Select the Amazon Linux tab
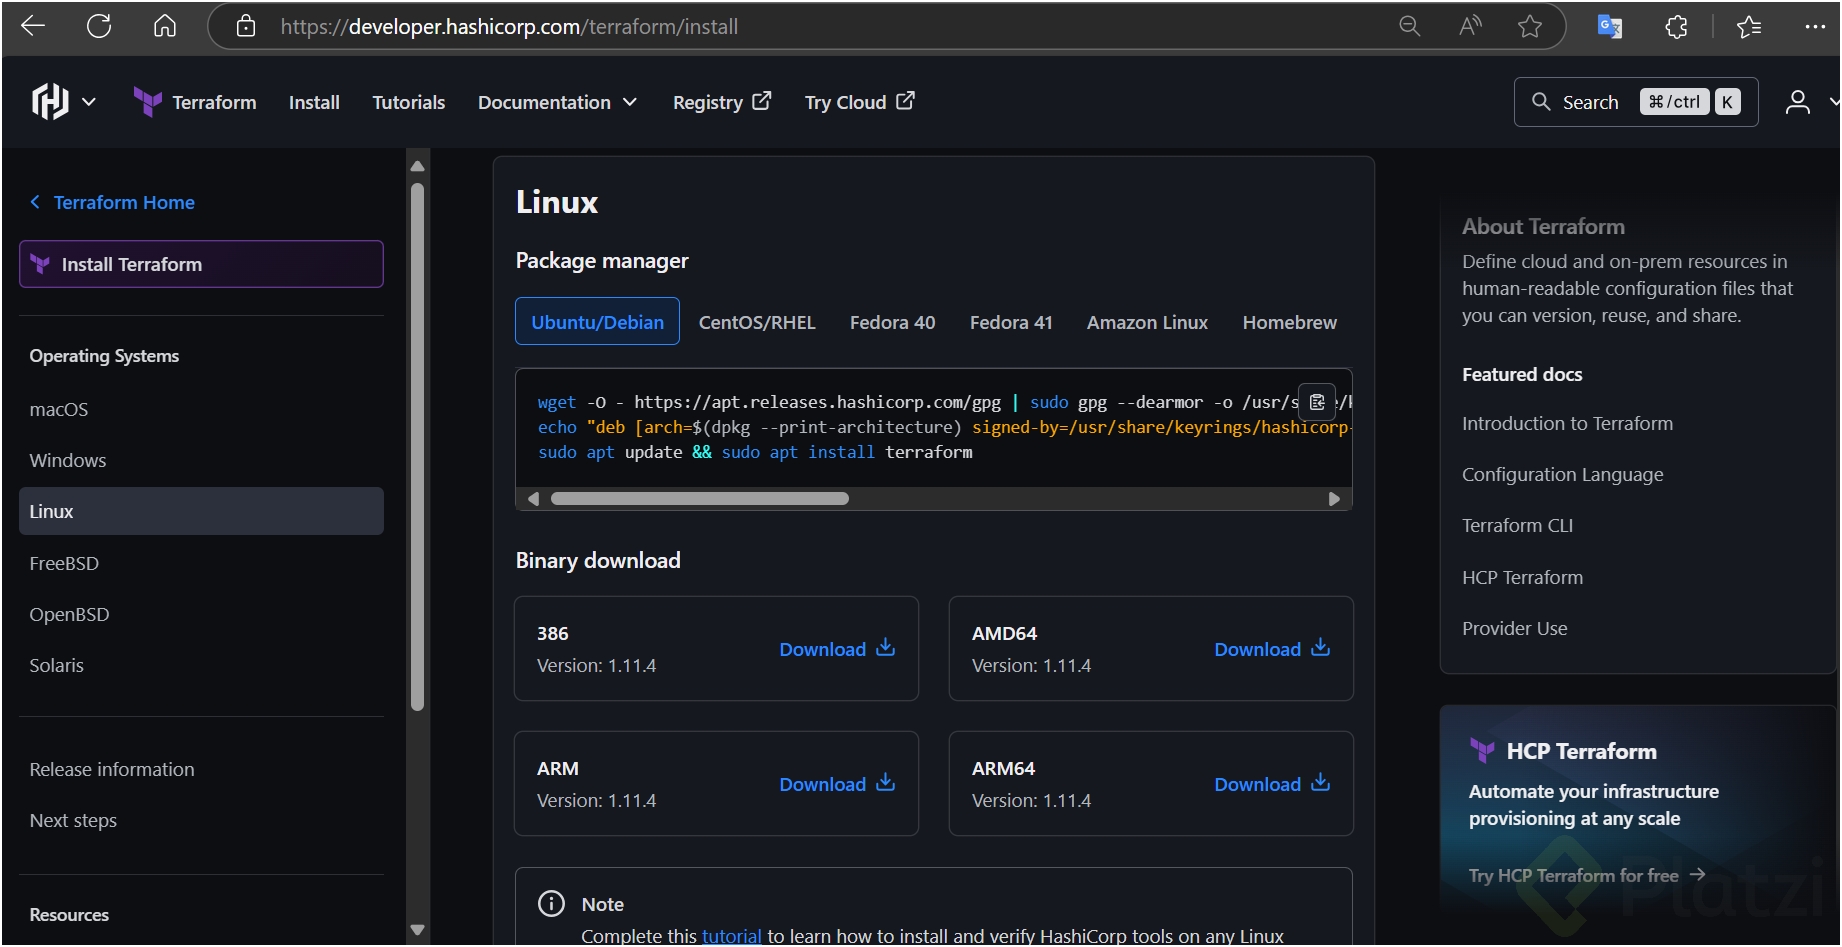 tap(1147, 322)
